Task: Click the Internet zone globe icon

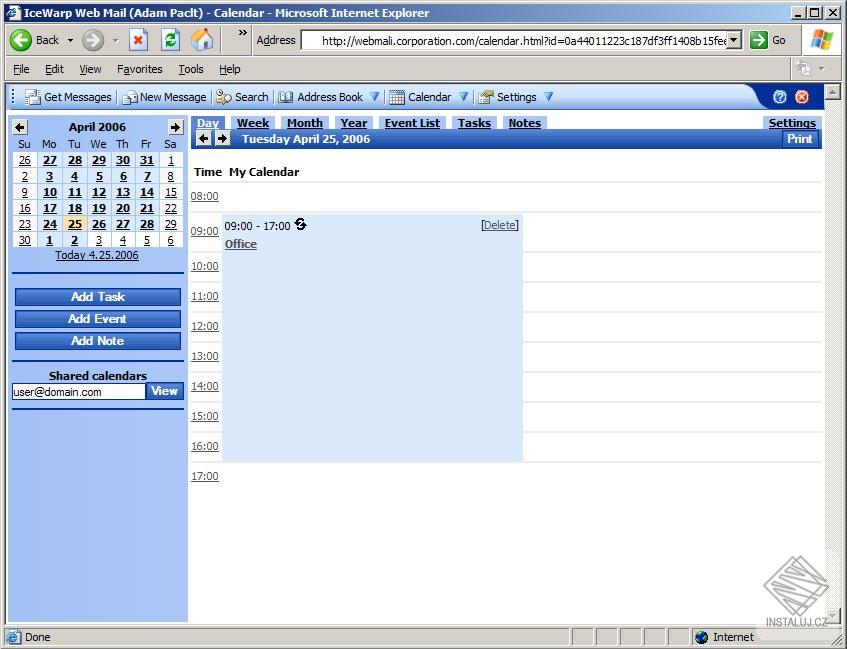Action: [701, 637]
